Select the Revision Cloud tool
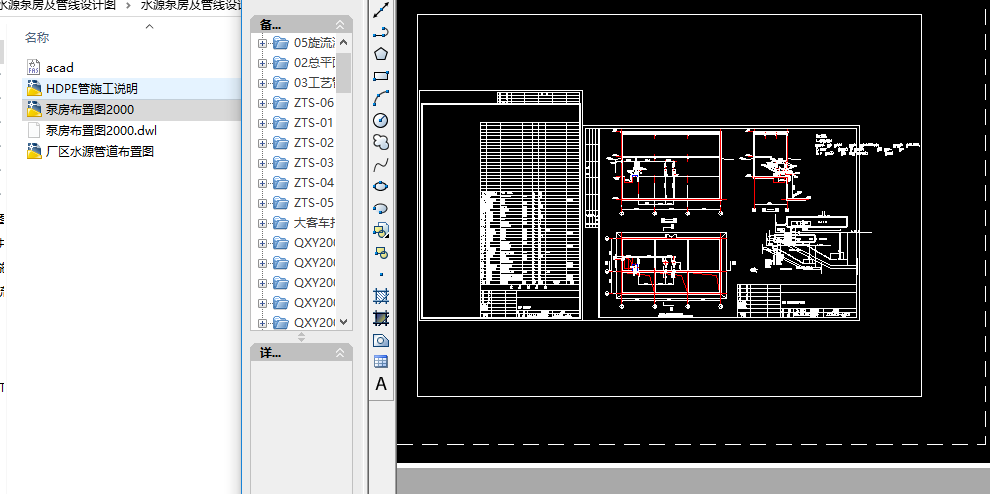This screenshot has height=494, width=990. (x=381, y=142)
